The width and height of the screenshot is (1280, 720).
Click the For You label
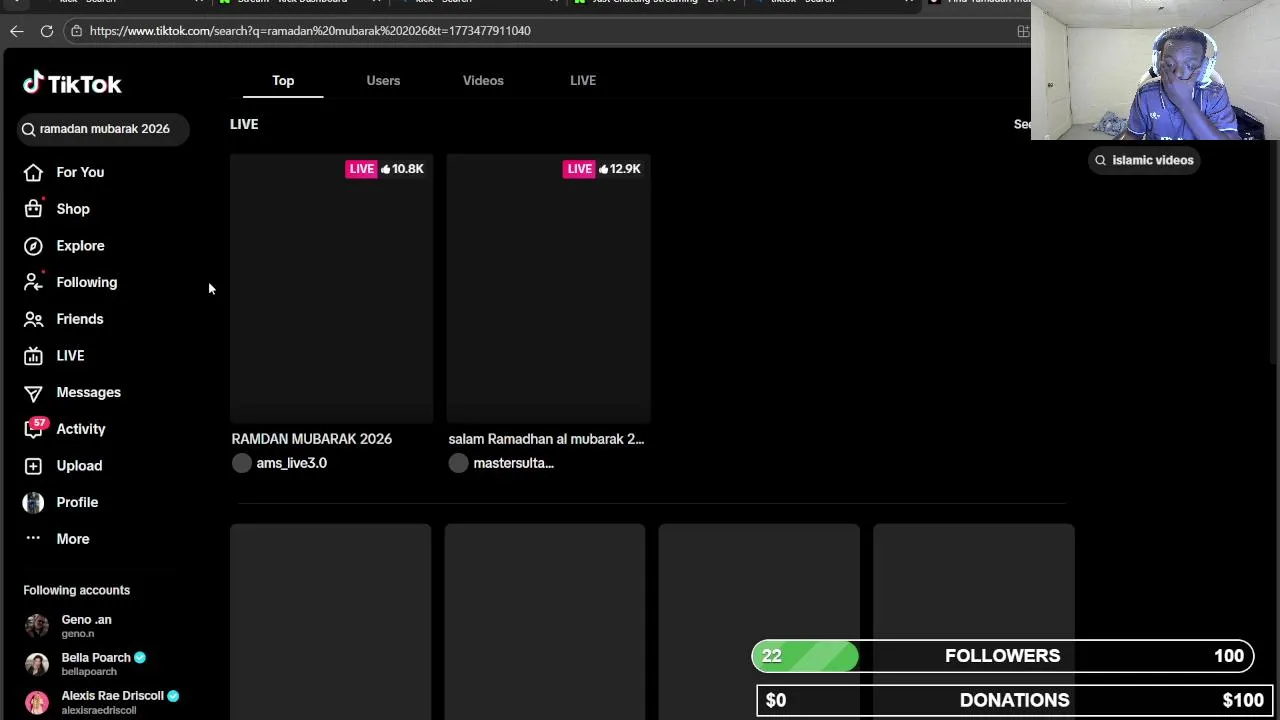[x=80, y=172]
